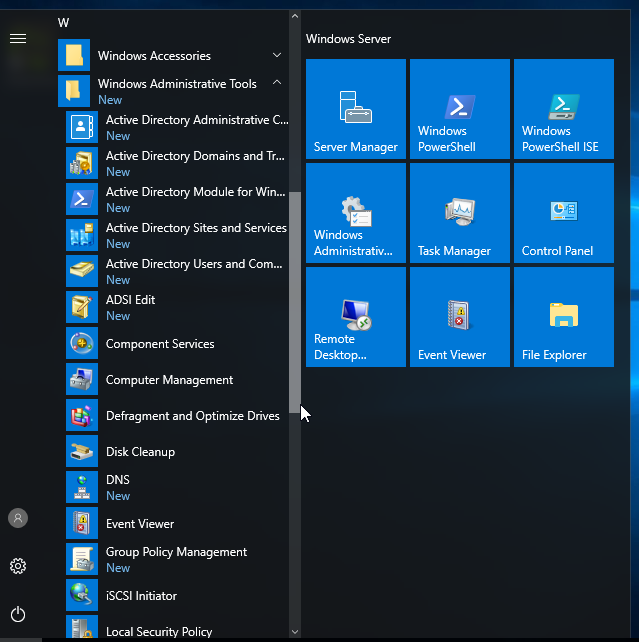Viewport: 639px width, 642px height.
Task: Click the Disk Cleanup icon
Action: [82, 451]
